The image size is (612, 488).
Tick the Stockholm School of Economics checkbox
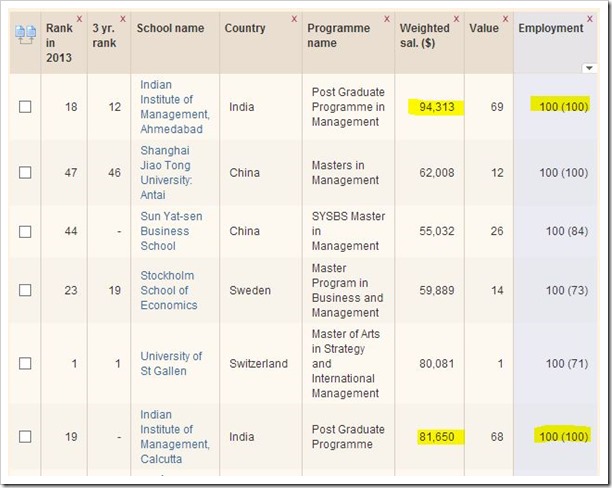25,290
